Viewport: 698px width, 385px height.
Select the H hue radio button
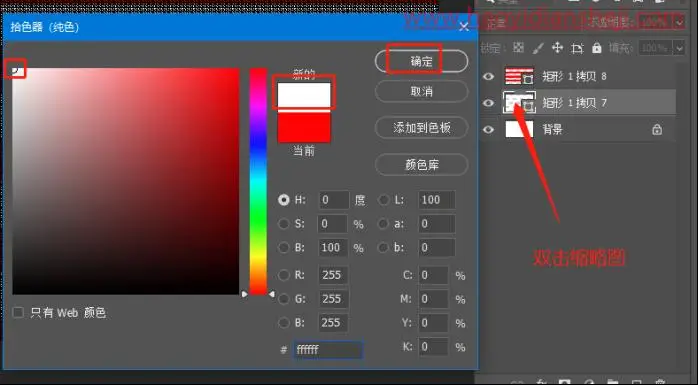[x=284, y=200]
